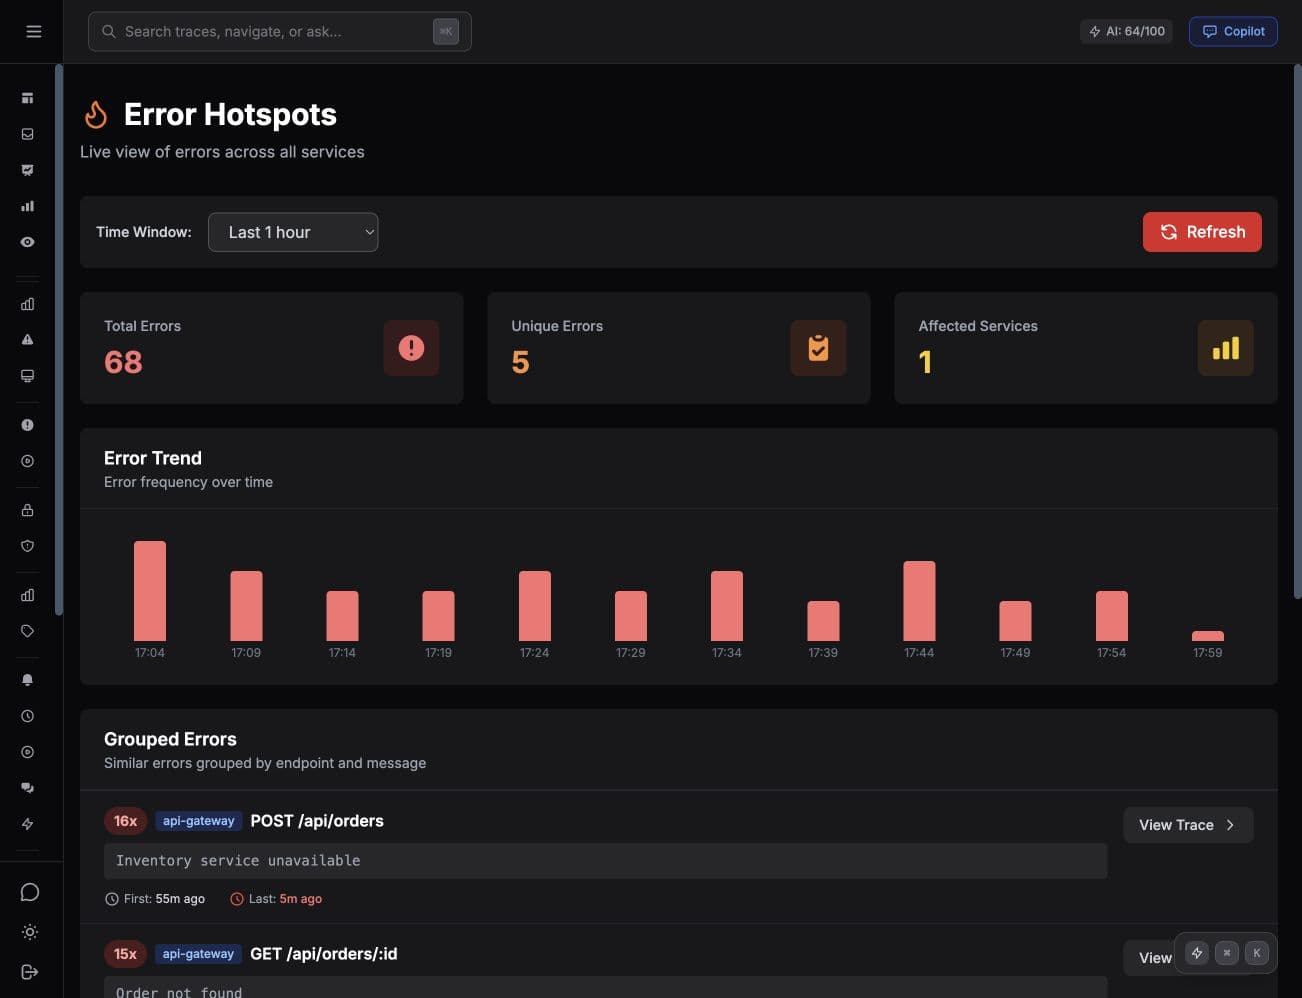The width and height of the screenshot is (1302, 998).
Task: Click the main page vertical scrollbar
Action: point(1297,330)
